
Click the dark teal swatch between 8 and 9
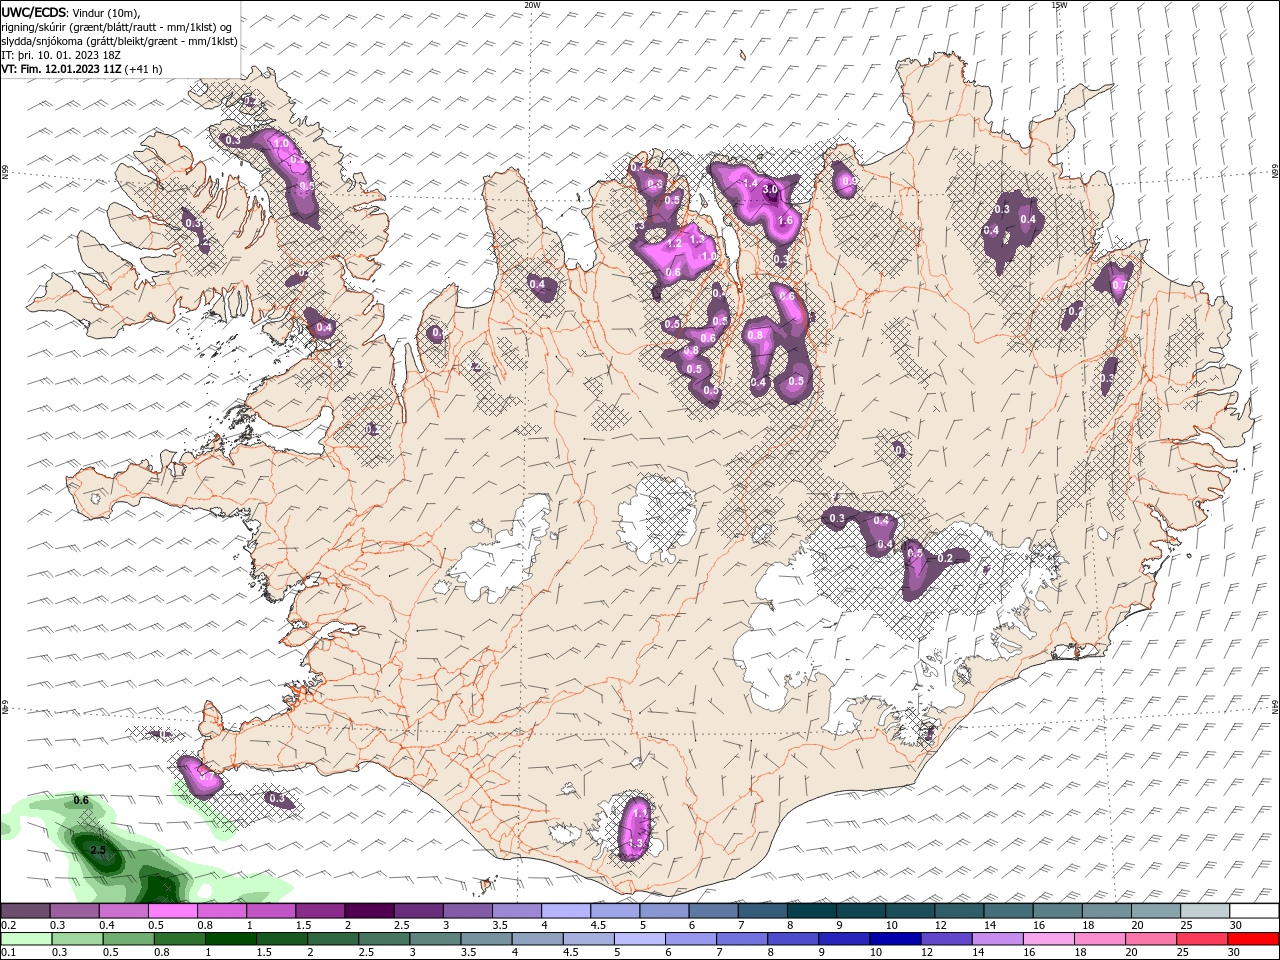[812, 910]
